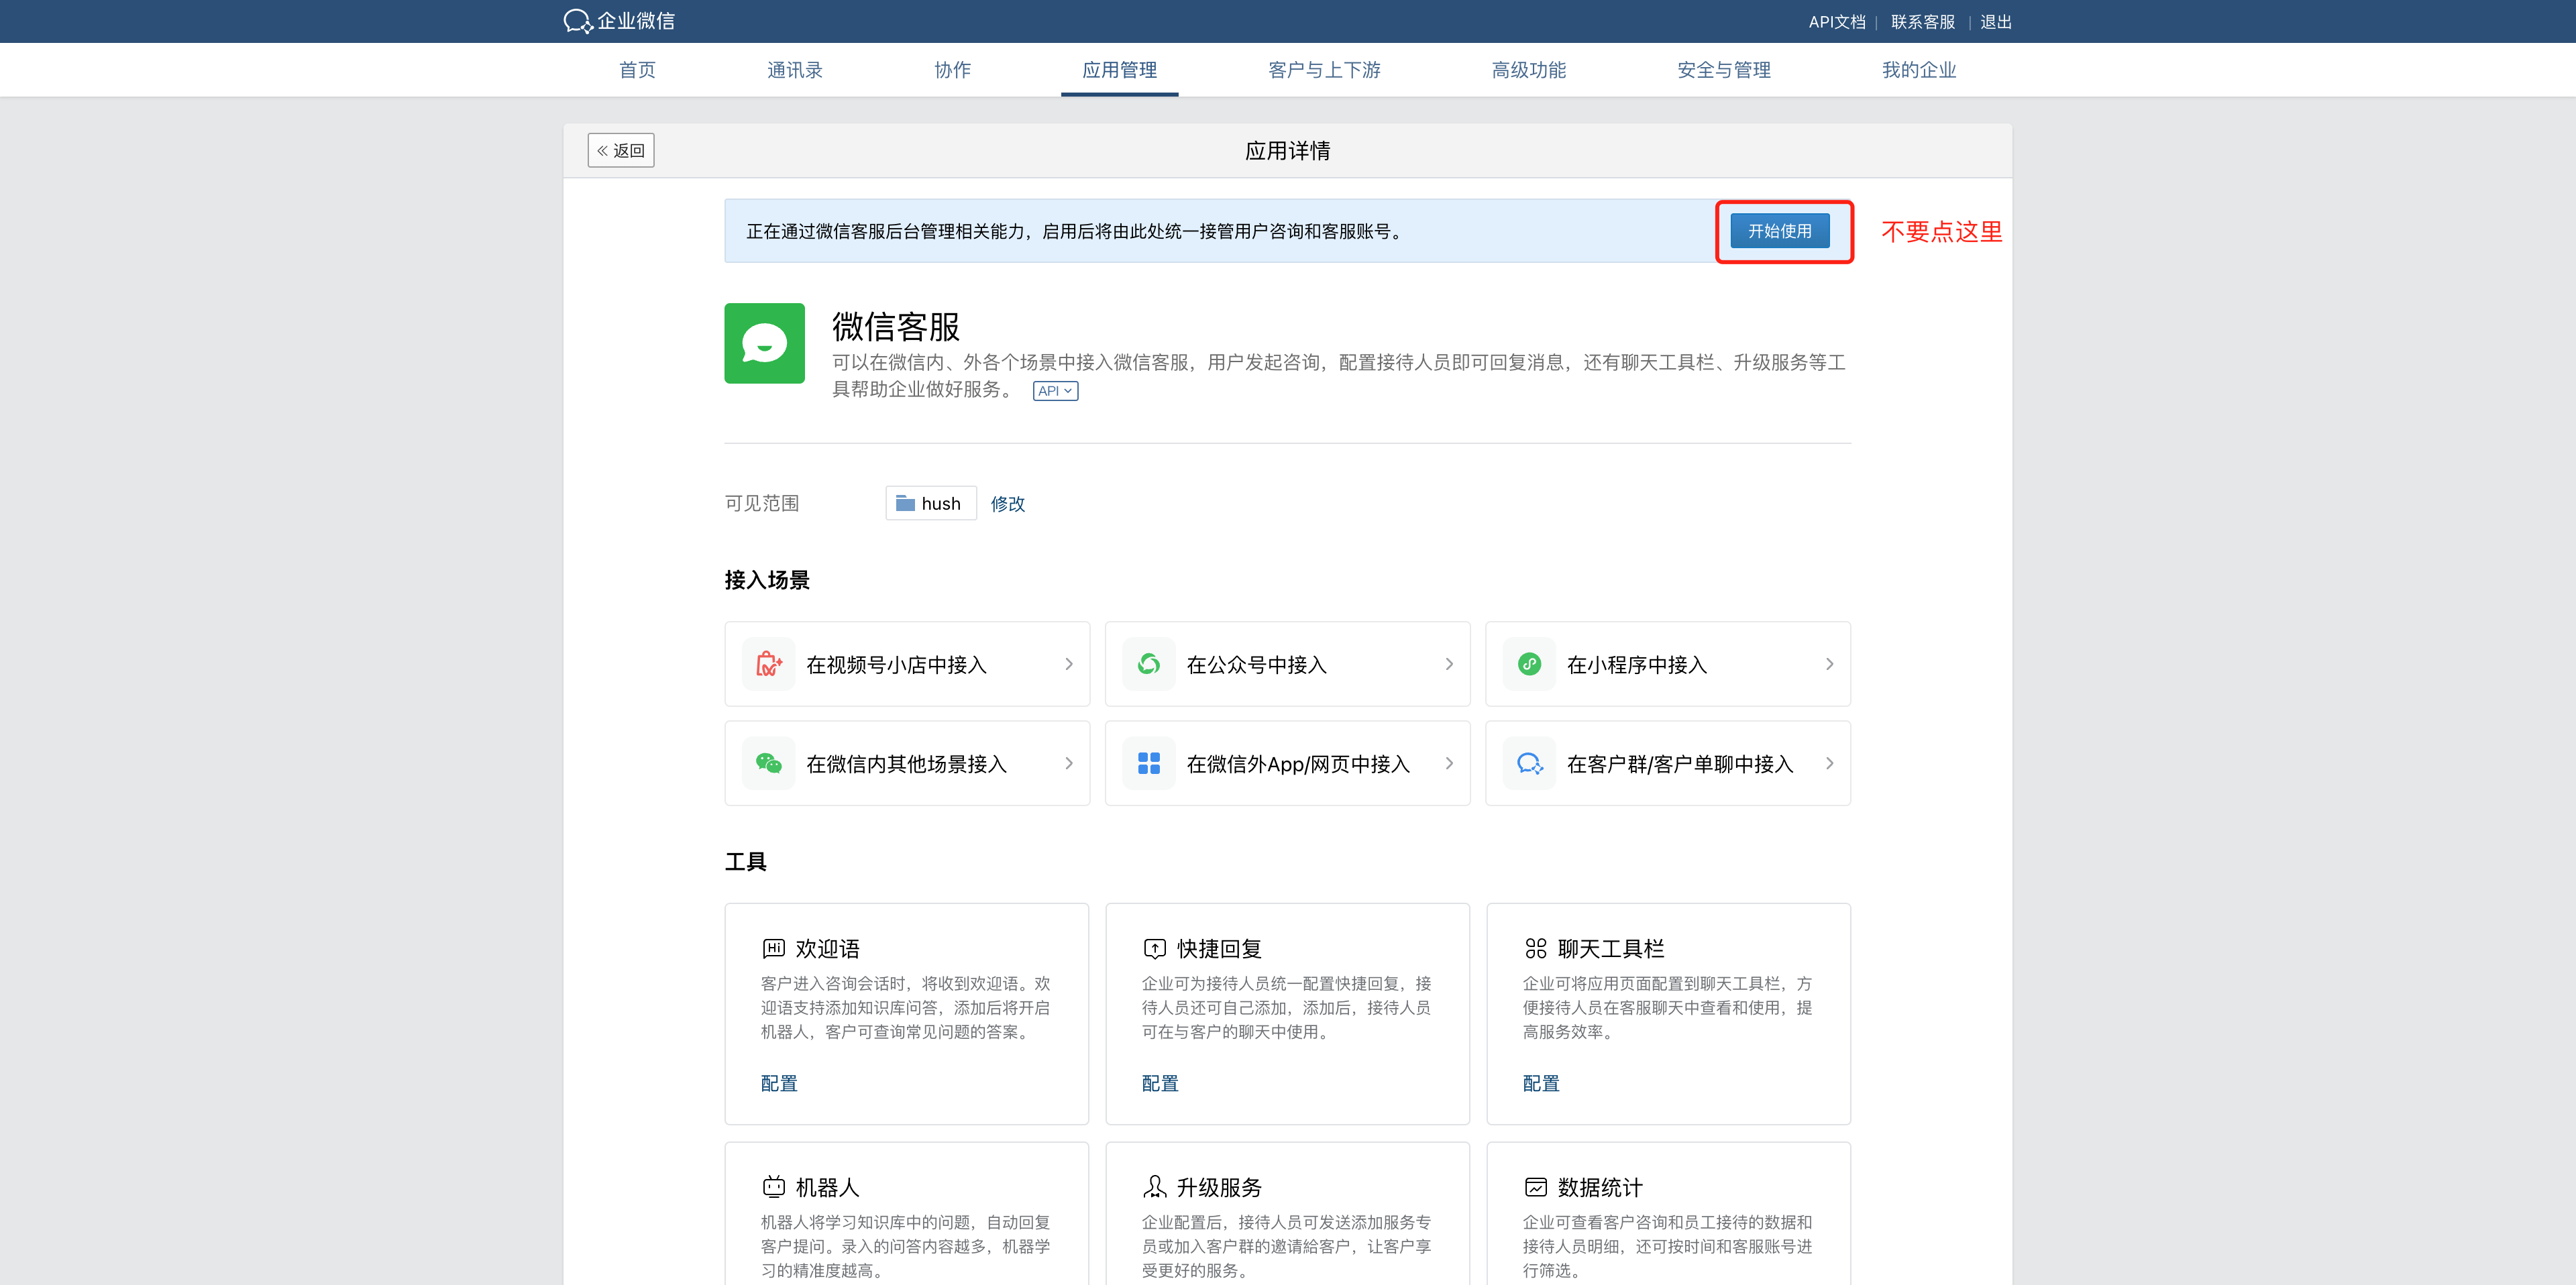
Task: Select the 应用管理 tab
Action: click(1119, 70)
